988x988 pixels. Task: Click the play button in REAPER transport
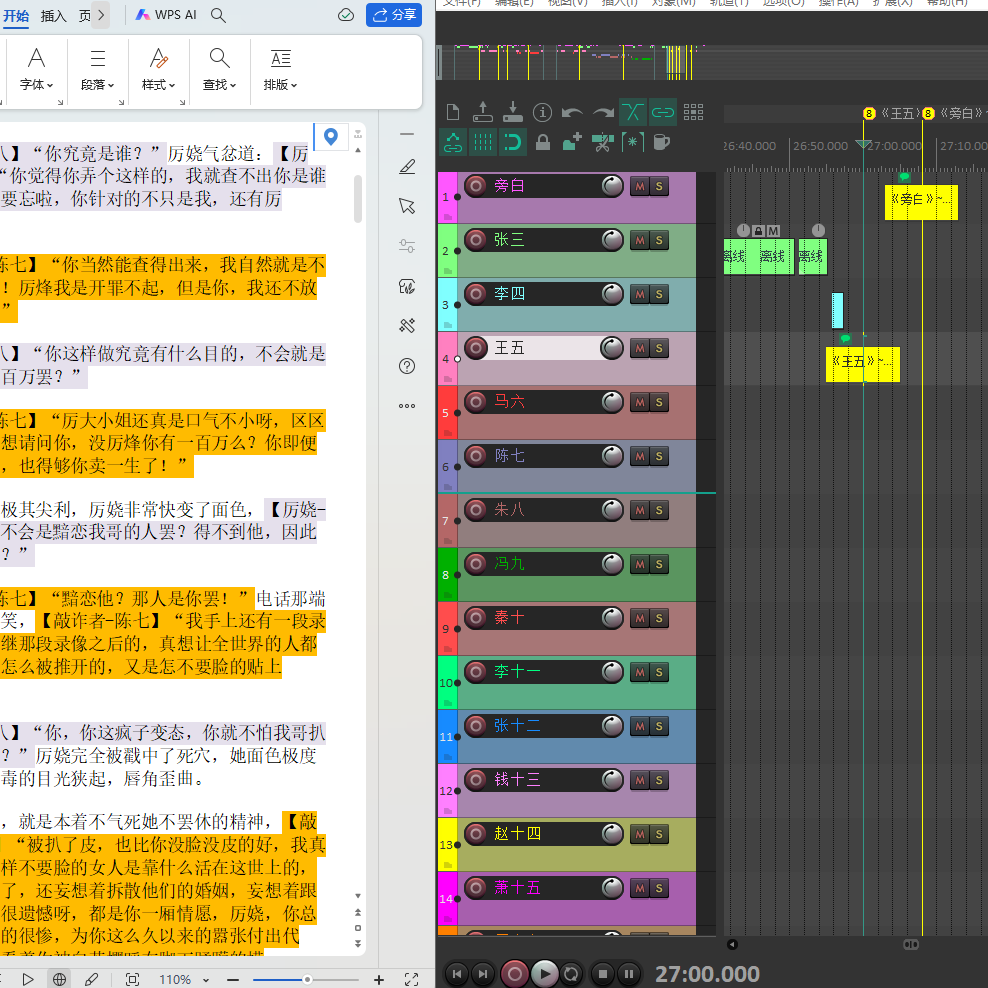pyautogui.click(x=545, y=974)
